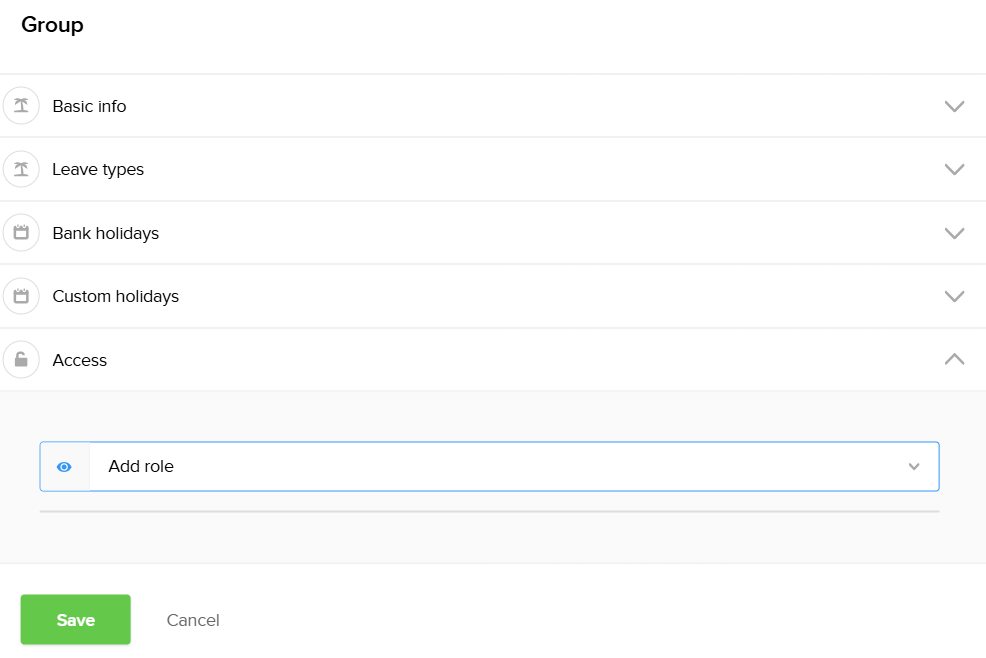Open the Add role dropdown arrow
The height and width of the screenshot is (658, 986).
913,467
